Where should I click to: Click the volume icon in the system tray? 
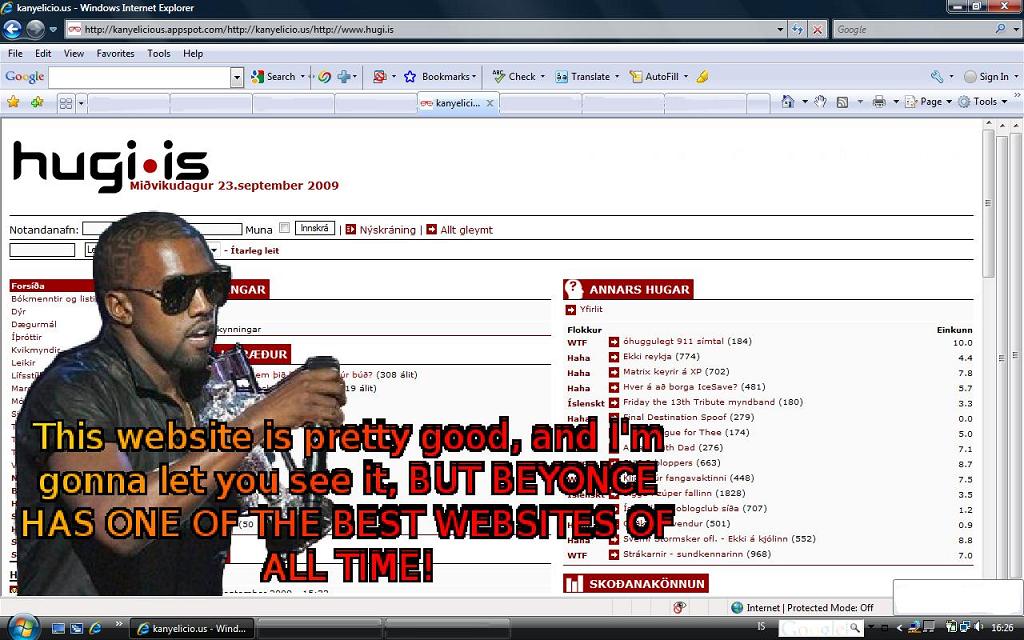pyautogui.click(x=978, y=628)
